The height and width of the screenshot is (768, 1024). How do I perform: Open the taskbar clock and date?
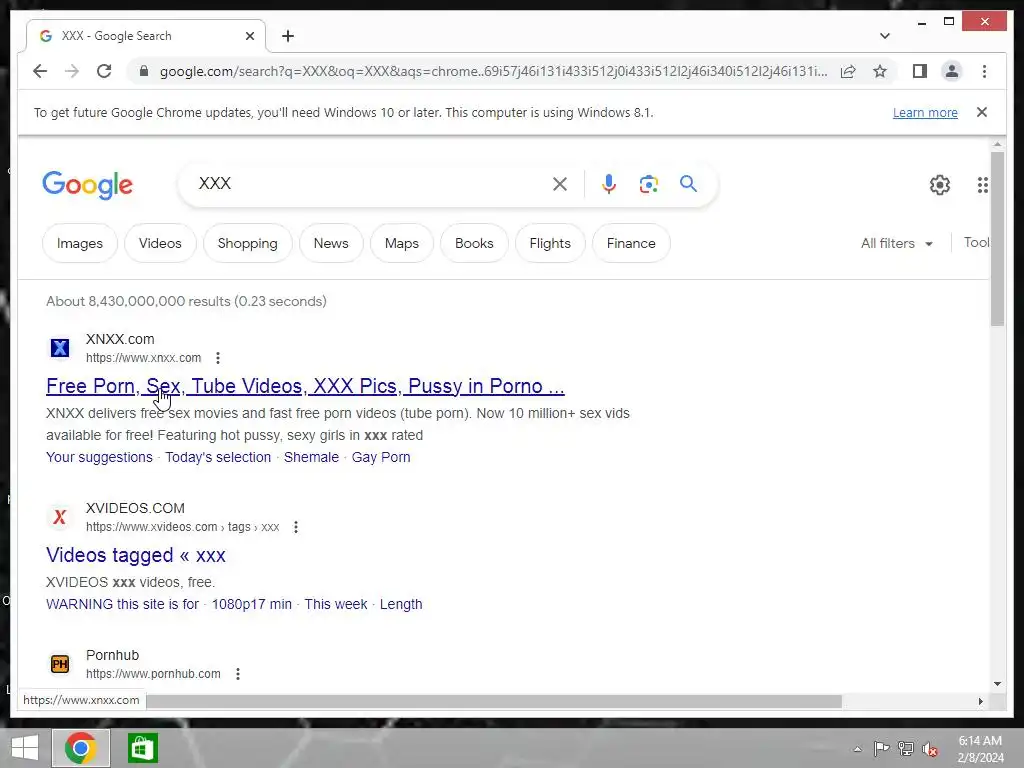pos(980,749)
